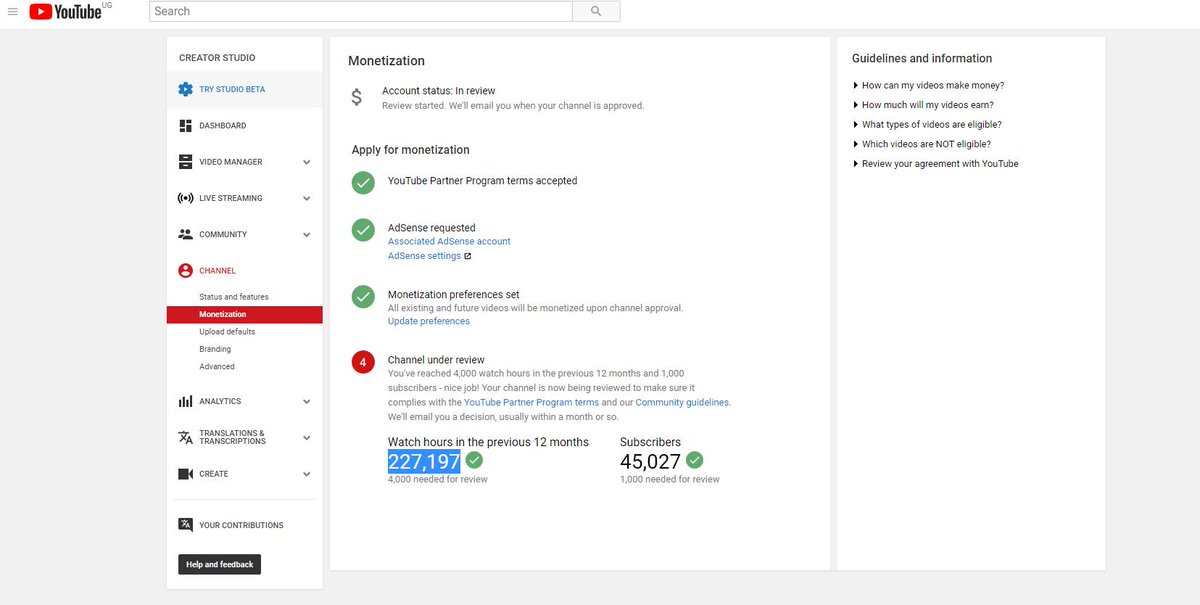This screenshot has height=605, width=1200.
Task: Click the highlighted 227,197 watch hours value
Action: [424, 461]
